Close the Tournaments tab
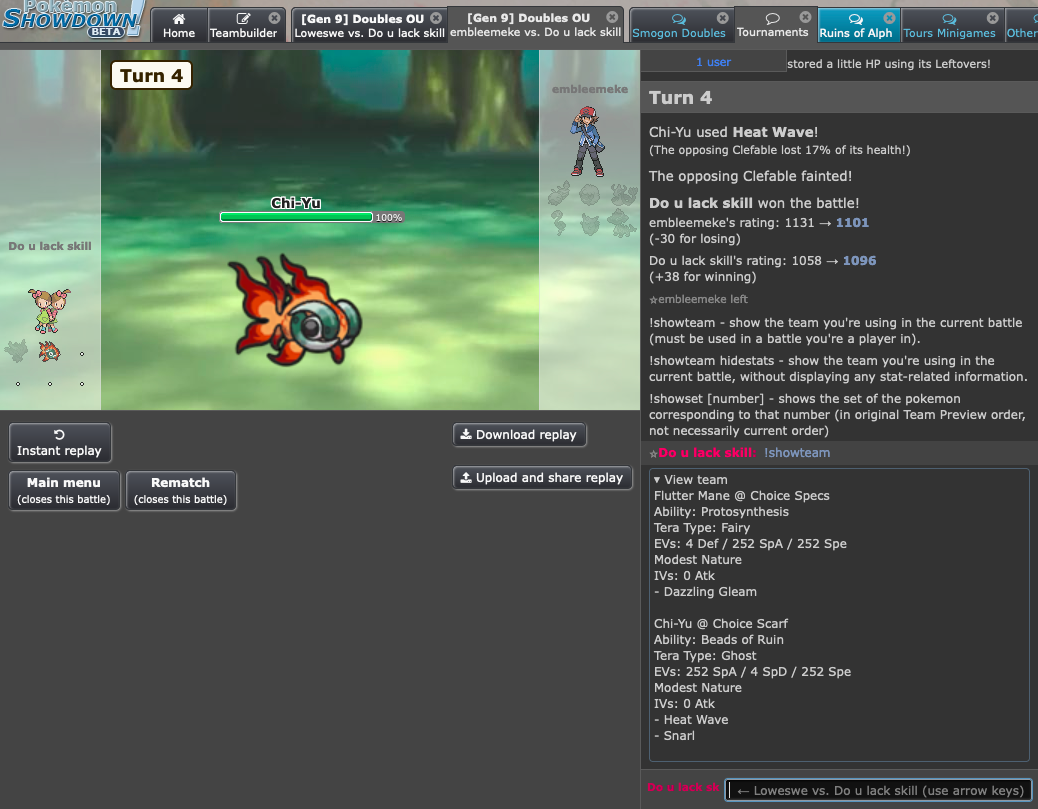This screenshot has width=1038, height=809. pyautogui.click(x=805, y=17)
